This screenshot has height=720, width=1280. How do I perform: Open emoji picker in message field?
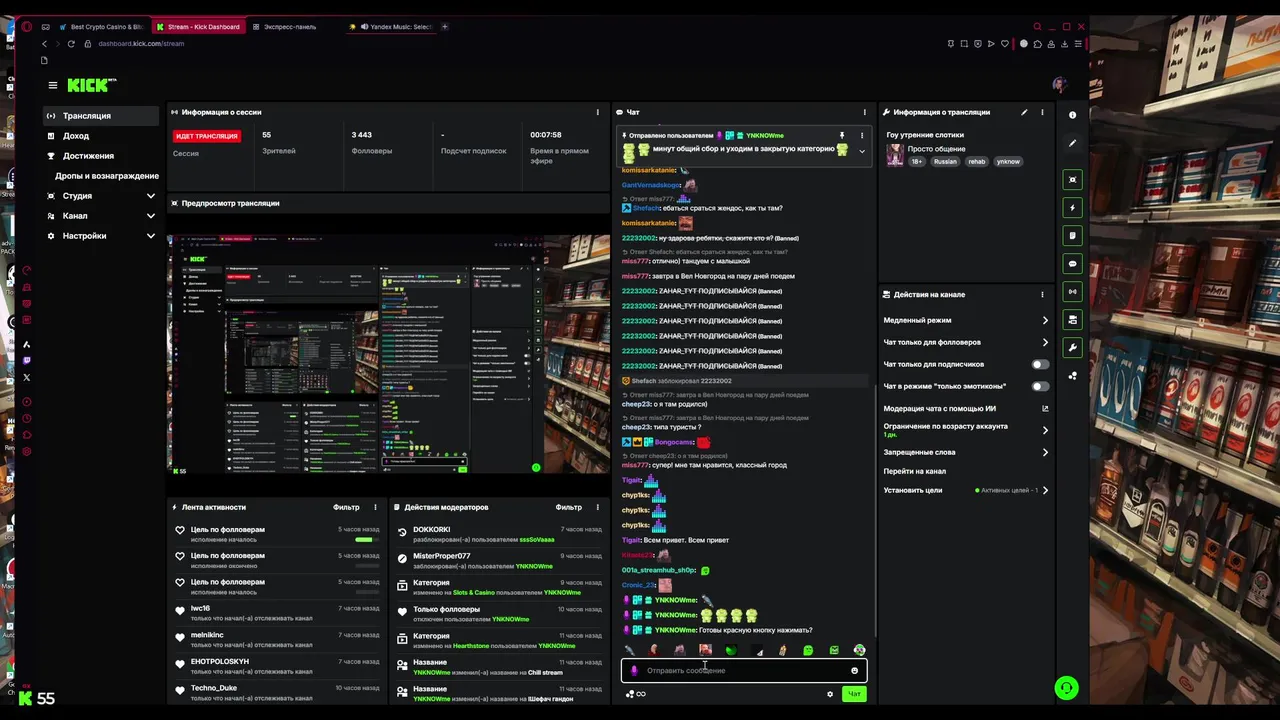(854, 671)
